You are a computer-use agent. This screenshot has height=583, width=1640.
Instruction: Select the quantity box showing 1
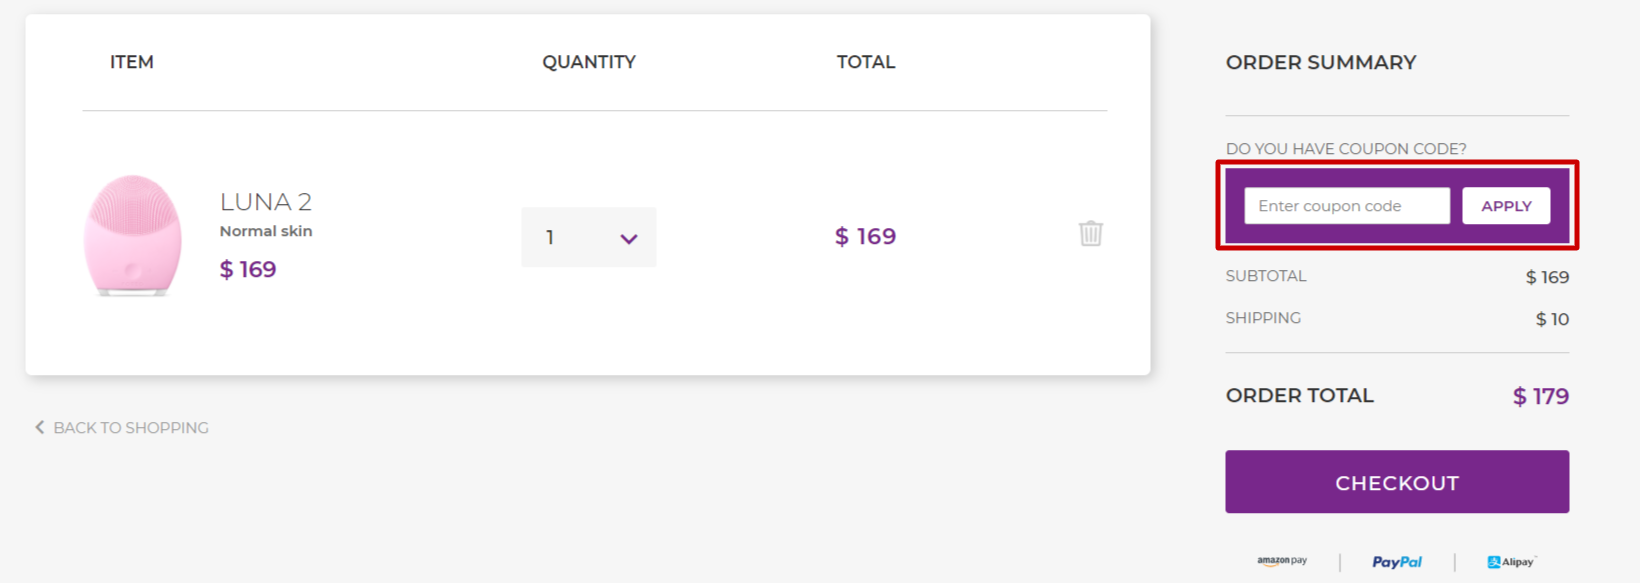click(x=588, y=237)
